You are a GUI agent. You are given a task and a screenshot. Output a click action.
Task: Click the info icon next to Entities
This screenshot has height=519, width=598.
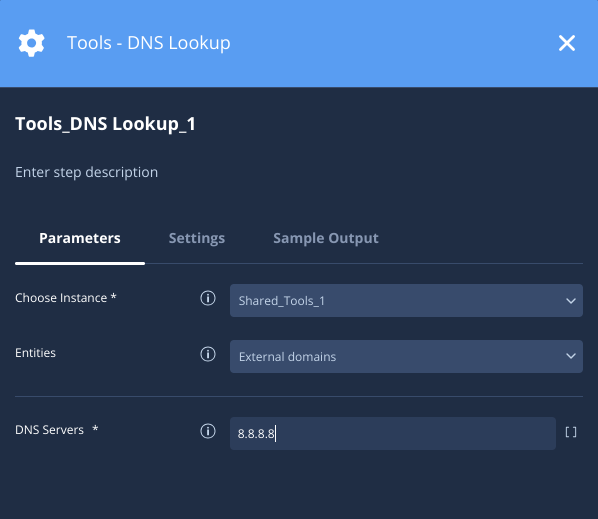(208, 354)
